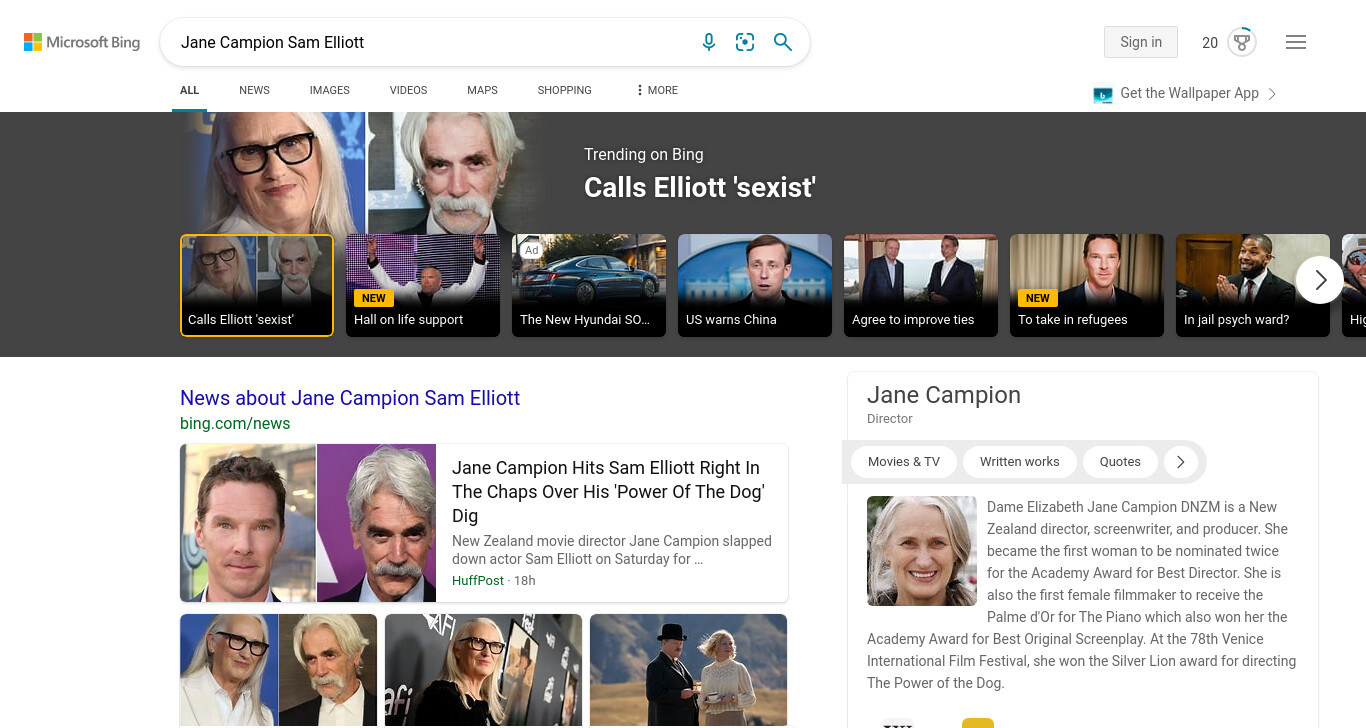
Task: Open Agree to improve ties card
Action: 921,285
